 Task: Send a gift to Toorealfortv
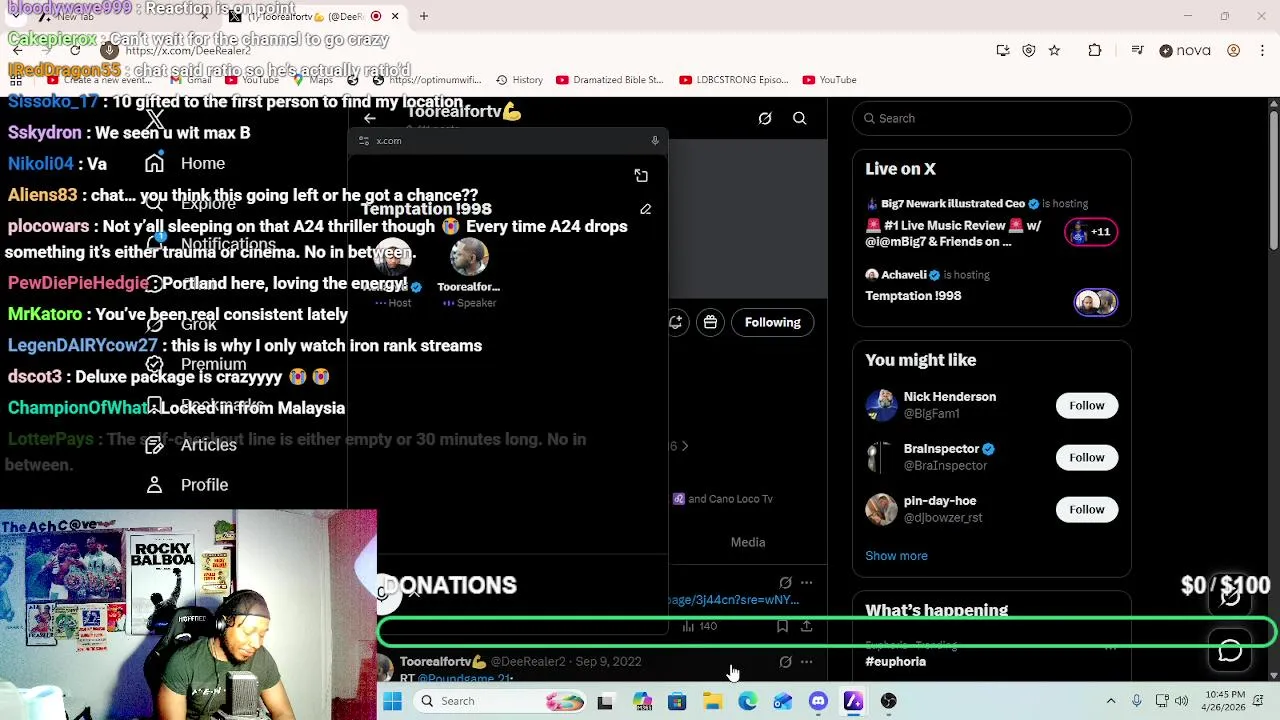(710, 322)
